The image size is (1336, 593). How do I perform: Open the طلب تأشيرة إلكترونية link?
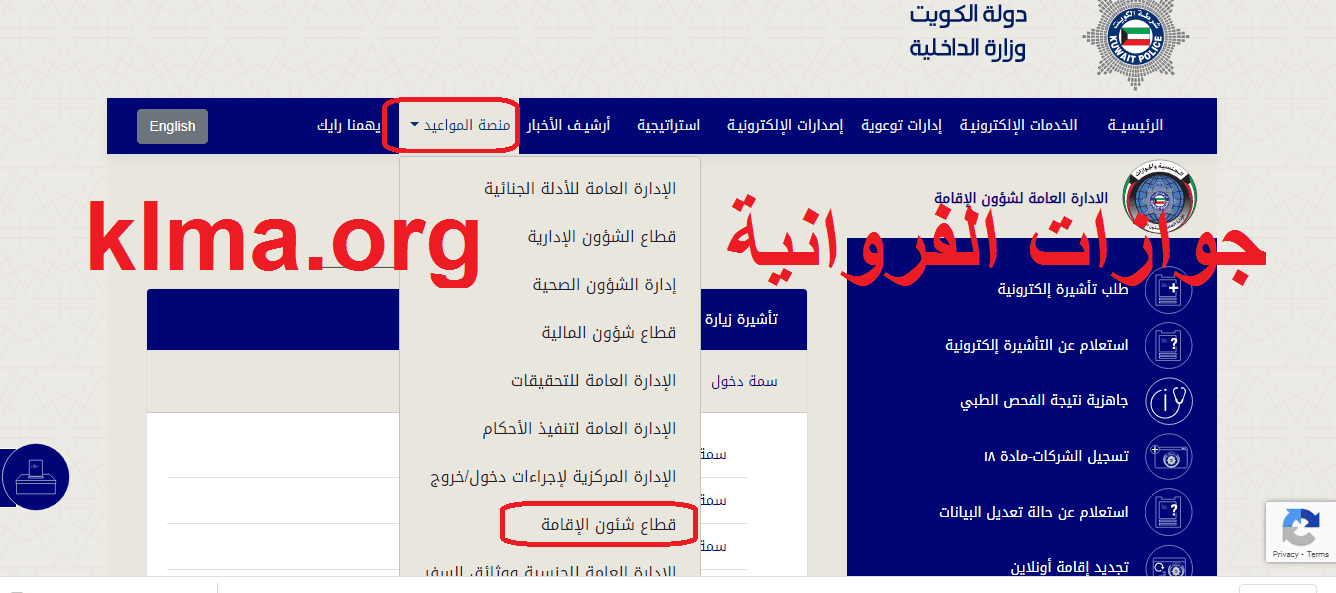tap(1063, 290)
